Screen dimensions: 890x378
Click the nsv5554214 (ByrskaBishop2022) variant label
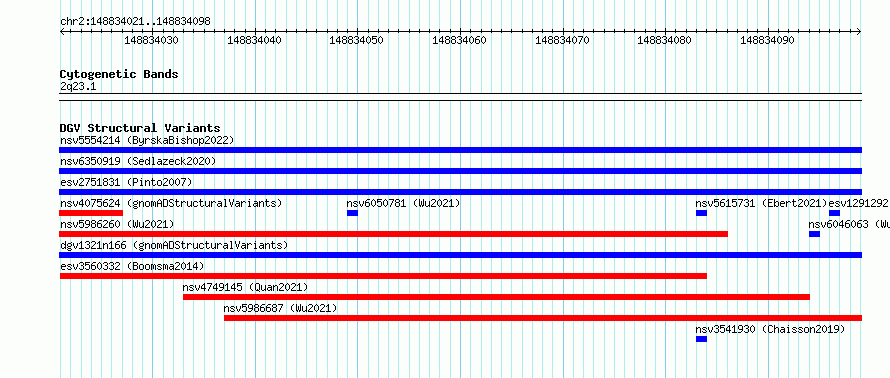(x=147, y=140)
